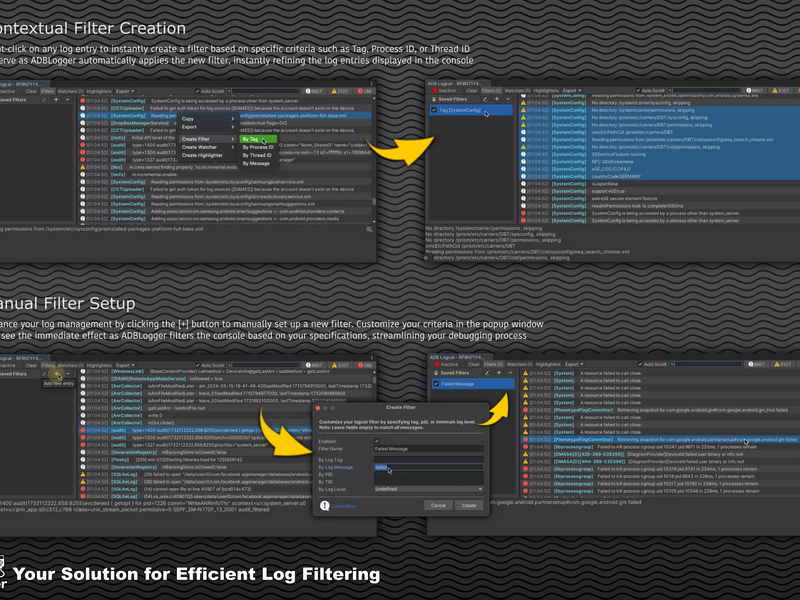
Task: Expand the Create Watcher submenu arrow
Action: [x=233, y=147]
